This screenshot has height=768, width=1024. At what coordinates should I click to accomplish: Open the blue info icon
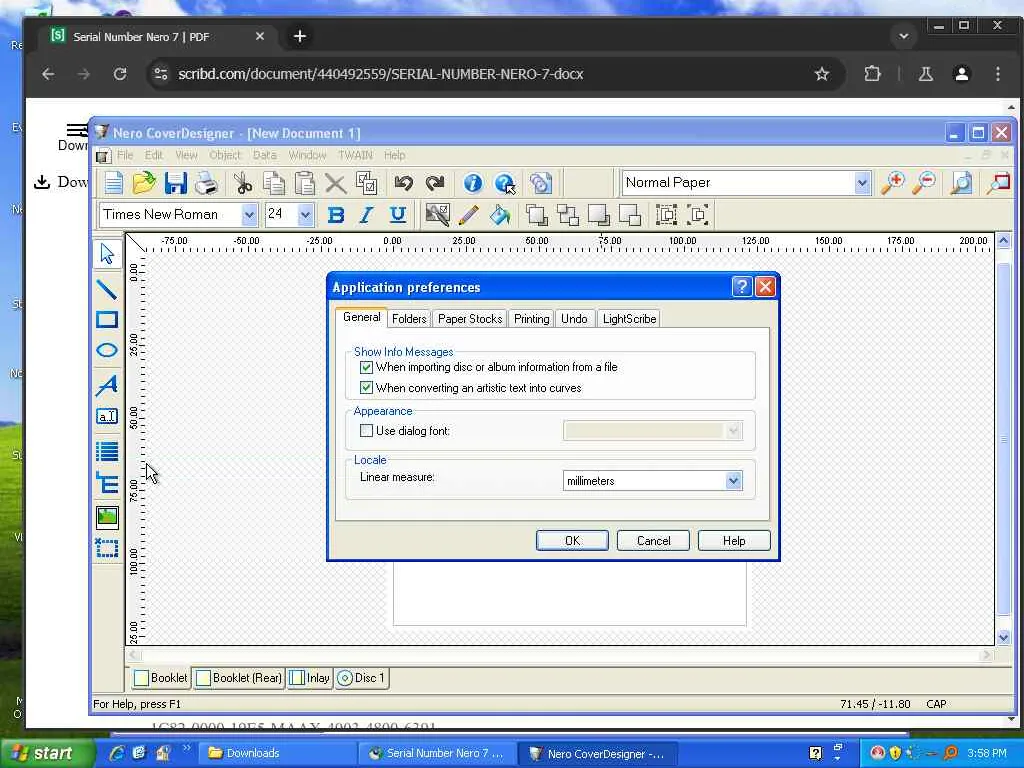[x=472, y=183]
